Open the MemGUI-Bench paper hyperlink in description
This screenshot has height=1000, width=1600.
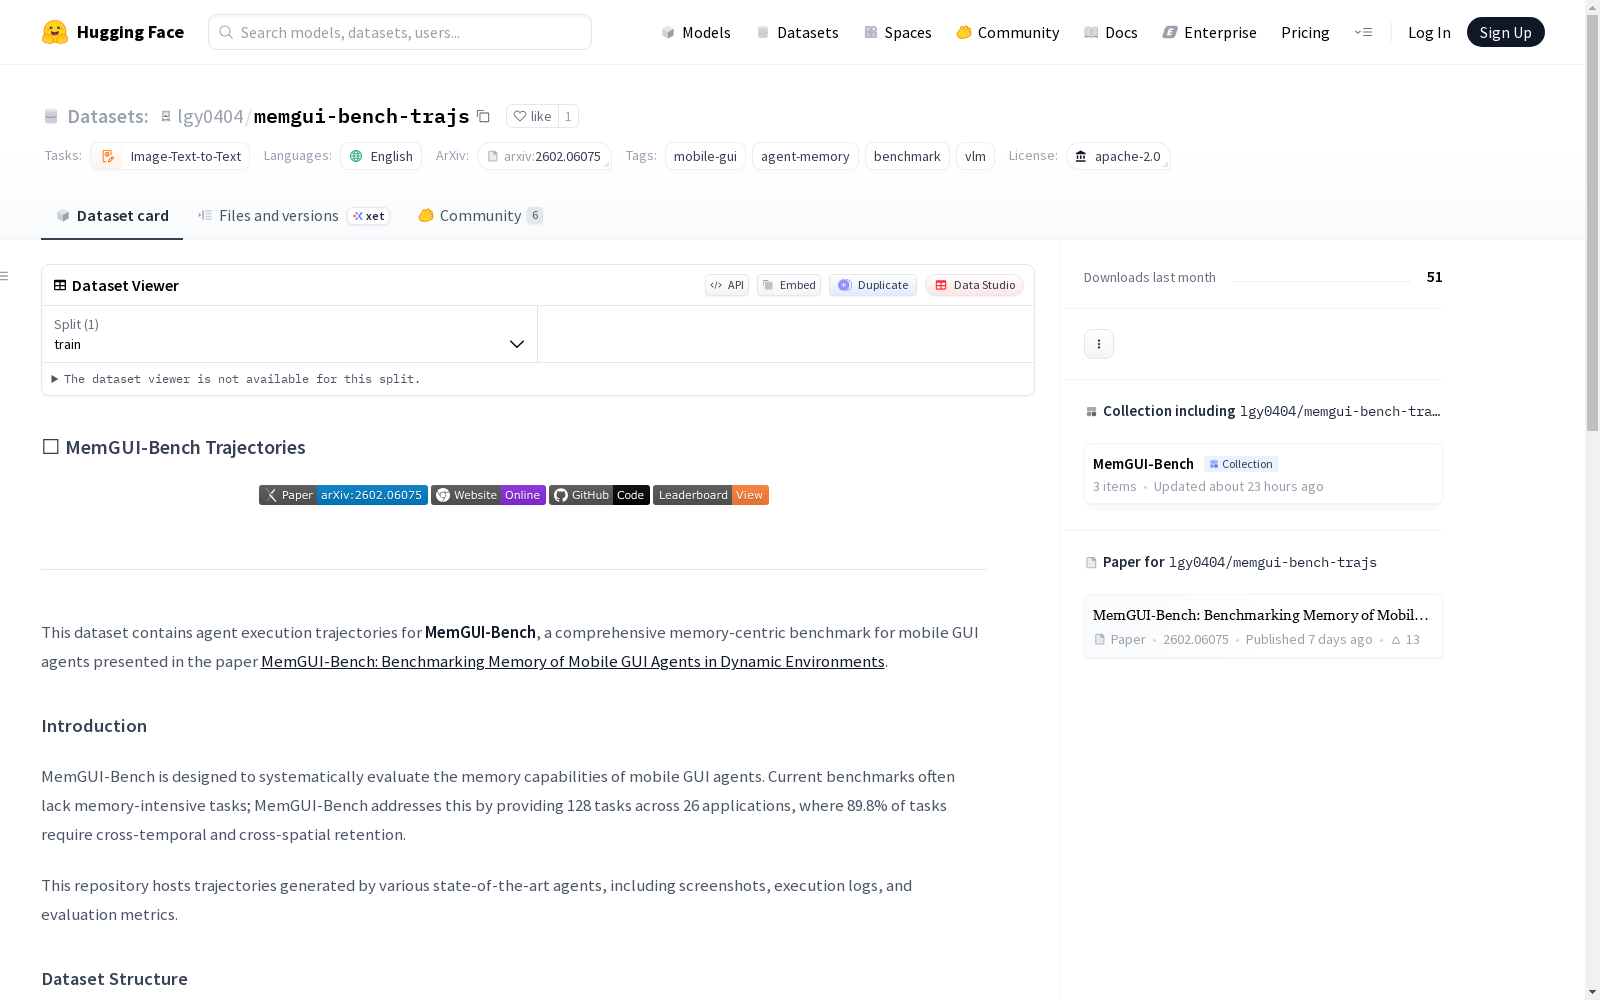coord(573,661)
